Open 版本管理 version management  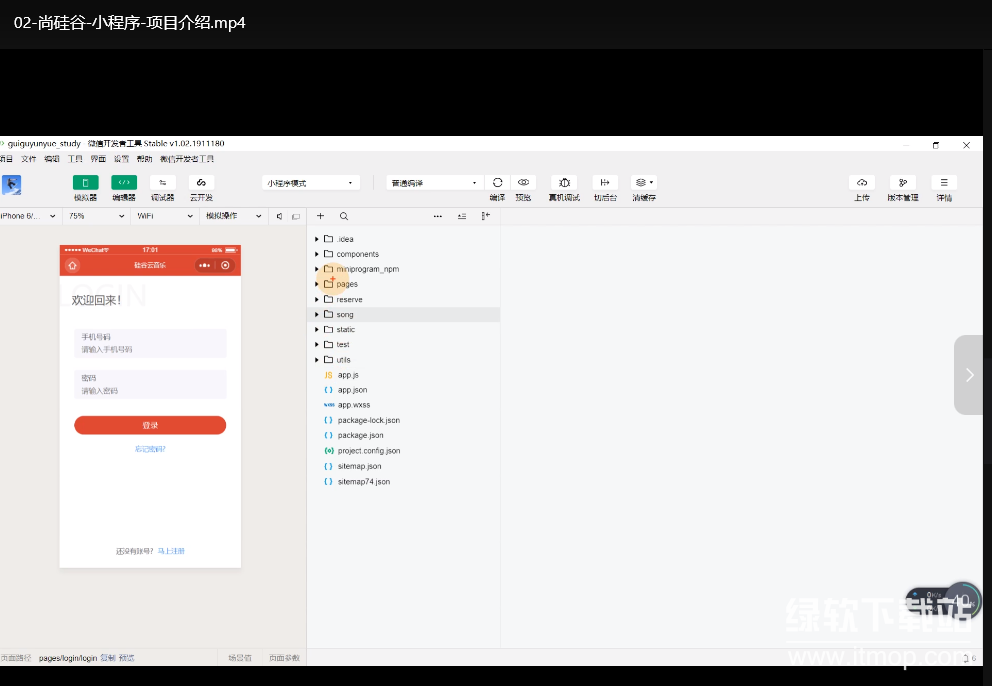pos(903,183)
